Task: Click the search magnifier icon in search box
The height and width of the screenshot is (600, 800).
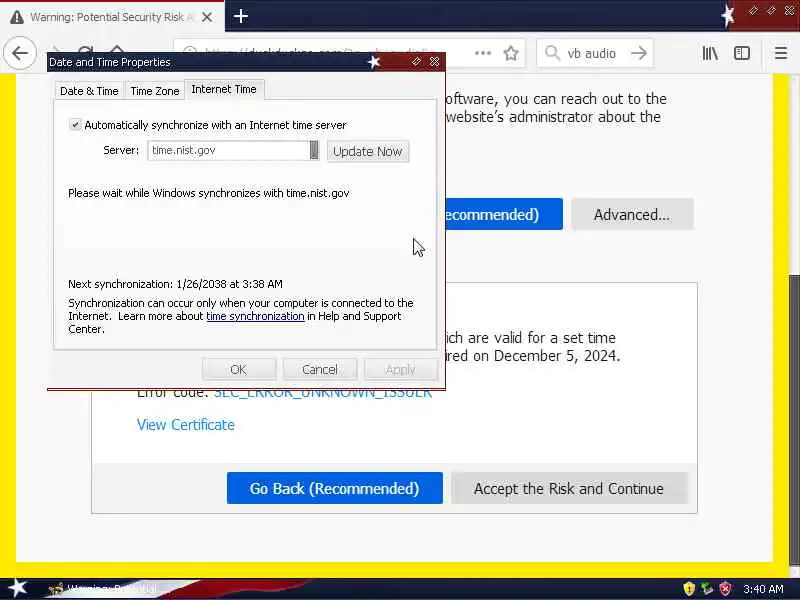Action: pyautogui.click(x=552, y=53)
